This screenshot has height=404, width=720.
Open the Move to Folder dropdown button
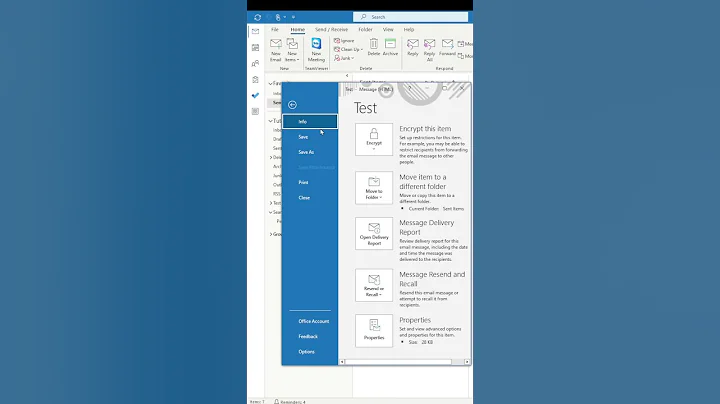[374, 188]
